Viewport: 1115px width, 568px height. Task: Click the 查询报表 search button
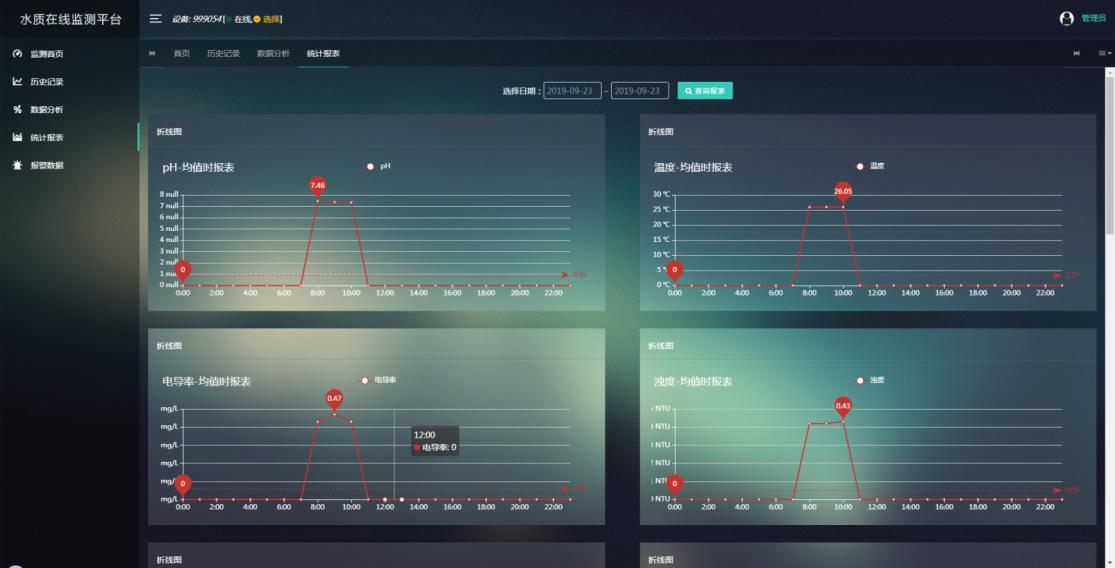(705, 91)
